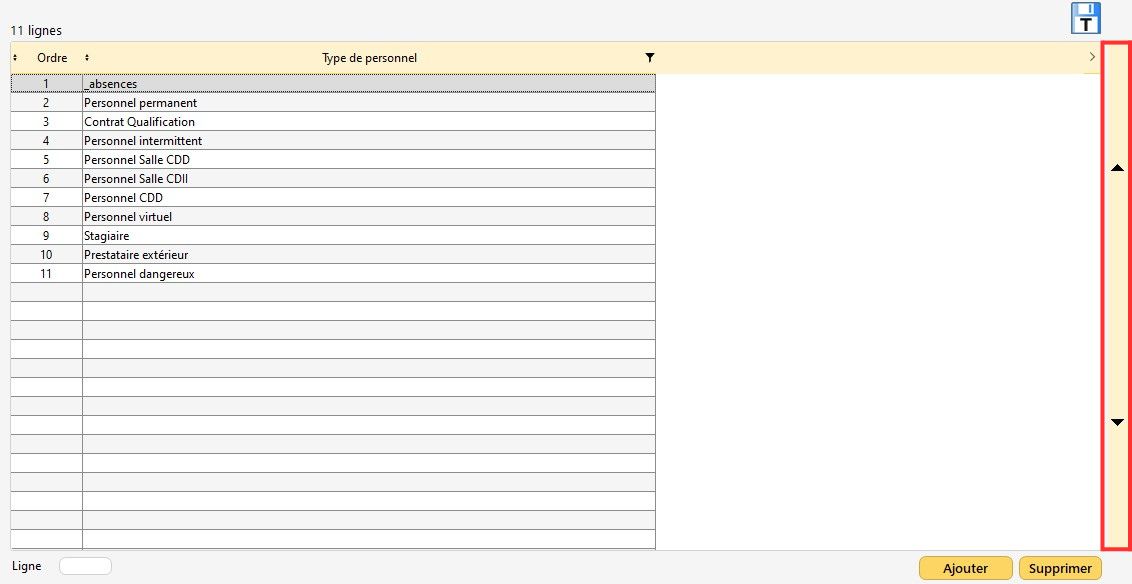Viewport: 1132px width, 584px height.
Task: Click the filter icon in Type de personnel header
Action: click(650, 58)
